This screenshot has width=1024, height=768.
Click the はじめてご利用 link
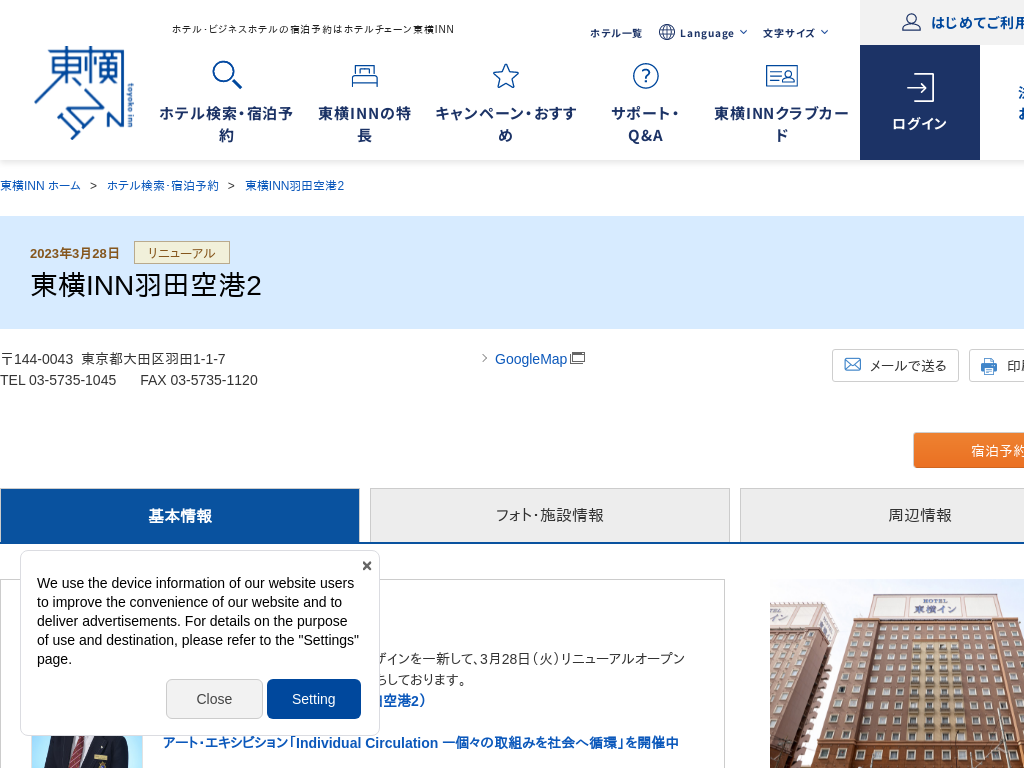point(977,23)
